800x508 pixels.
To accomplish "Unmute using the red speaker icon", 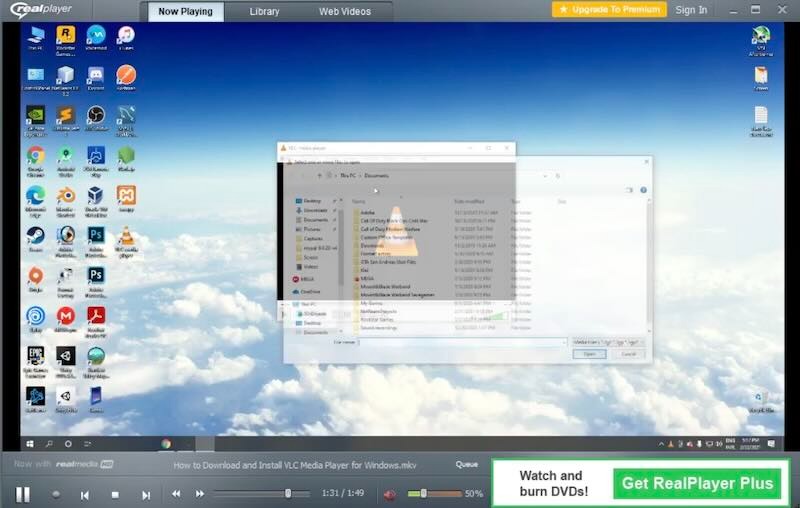I will [x=390, y=494].
